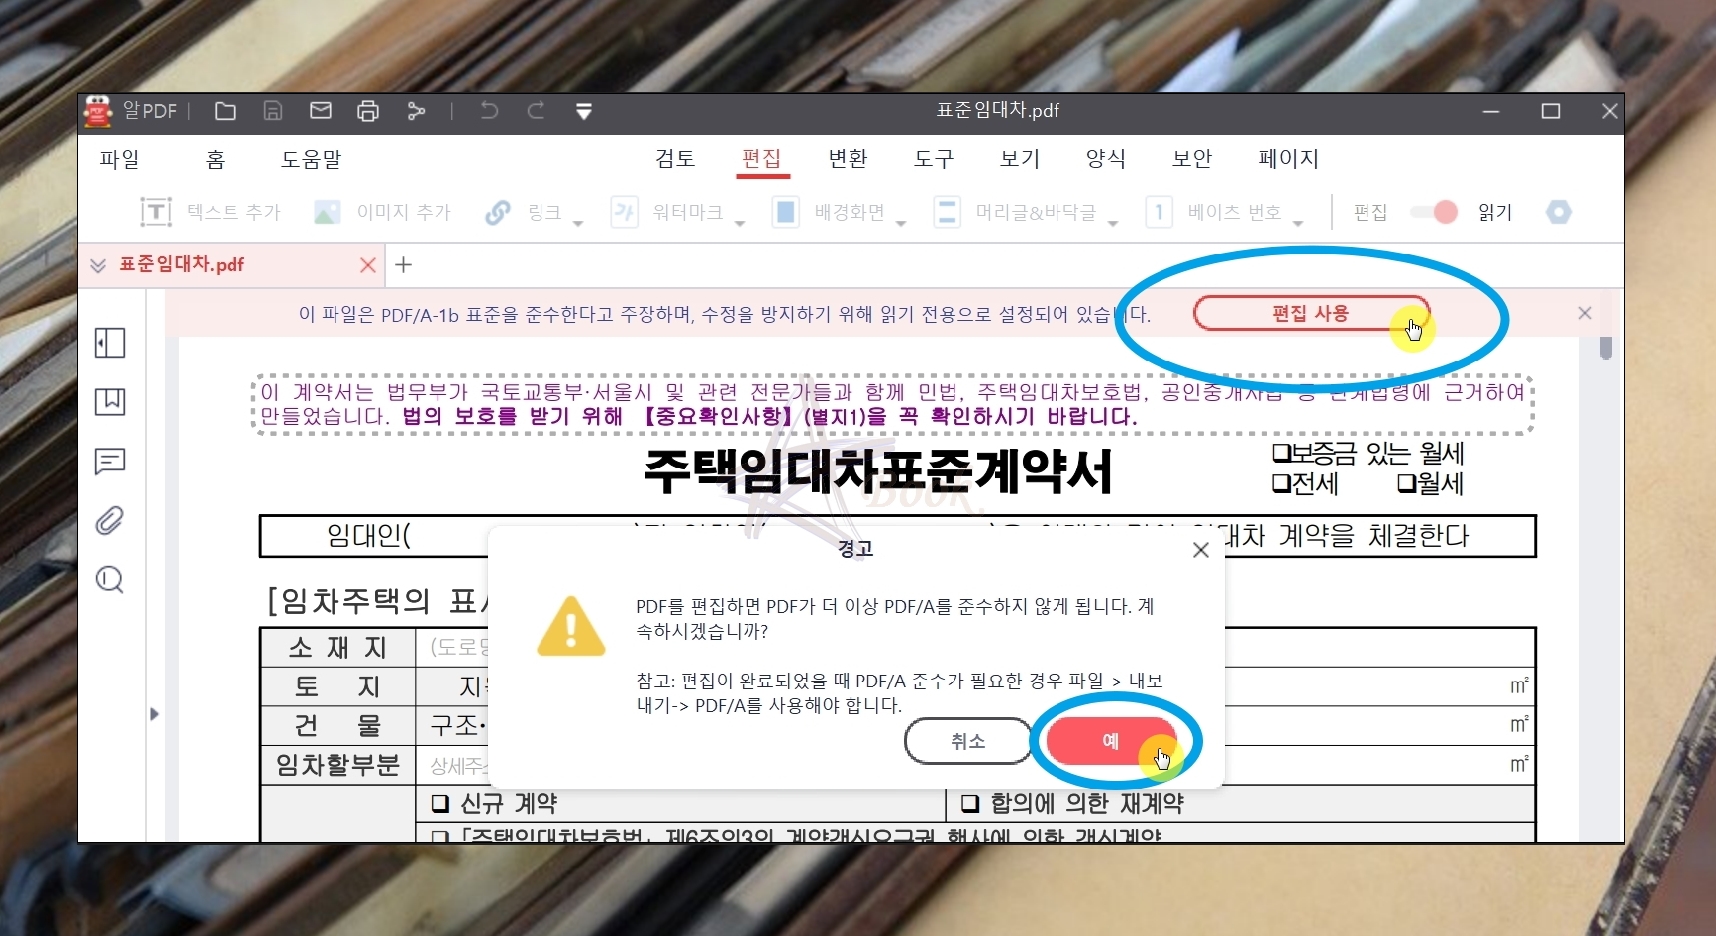Expand the tab list chevron

[x=97, y=265]
